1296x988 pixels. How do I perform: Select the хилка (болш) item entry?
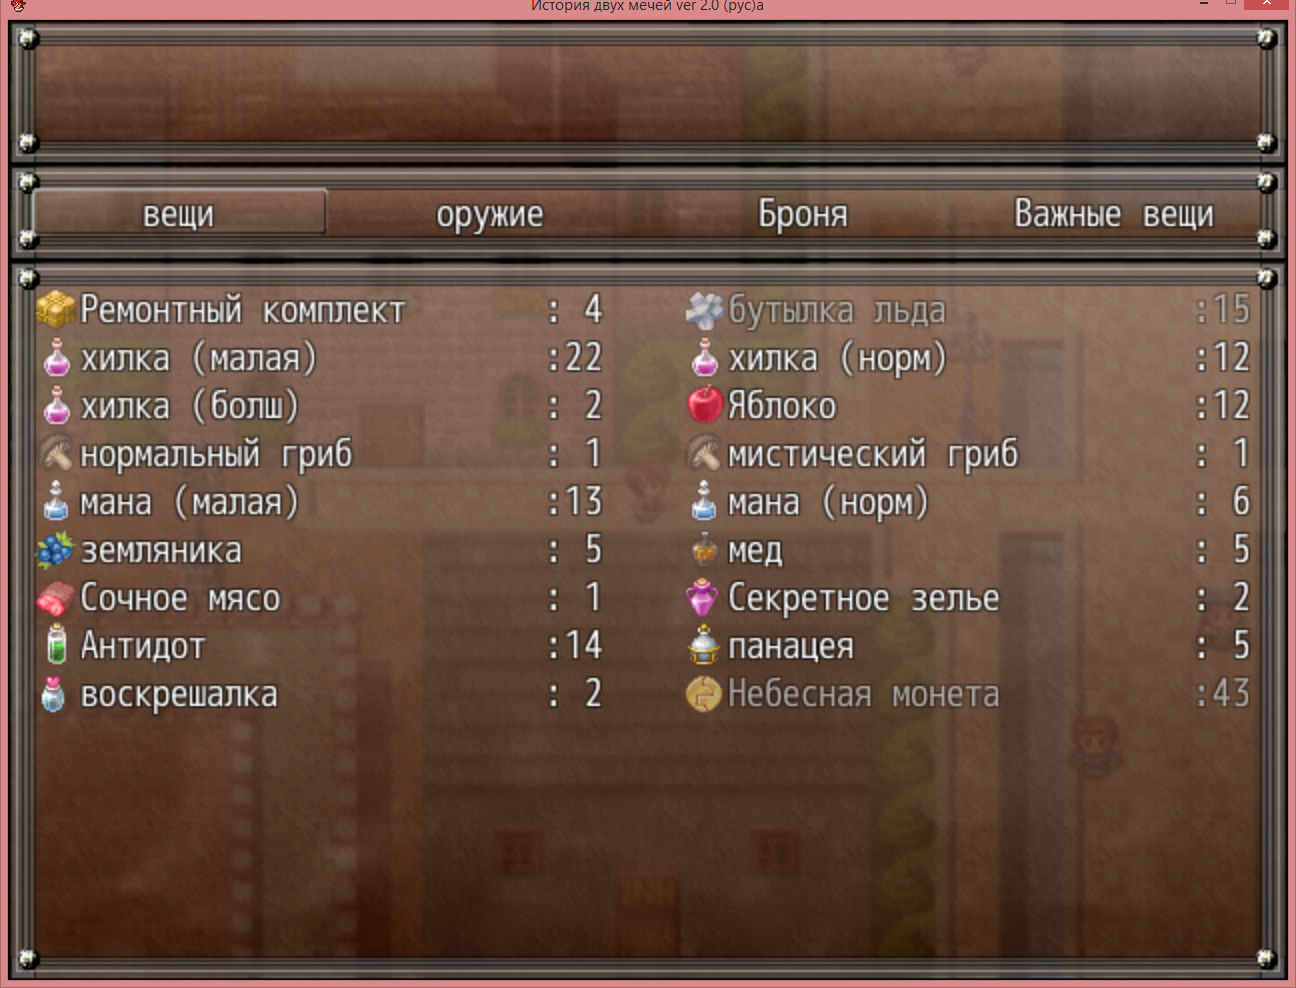(x=321, y=406)
